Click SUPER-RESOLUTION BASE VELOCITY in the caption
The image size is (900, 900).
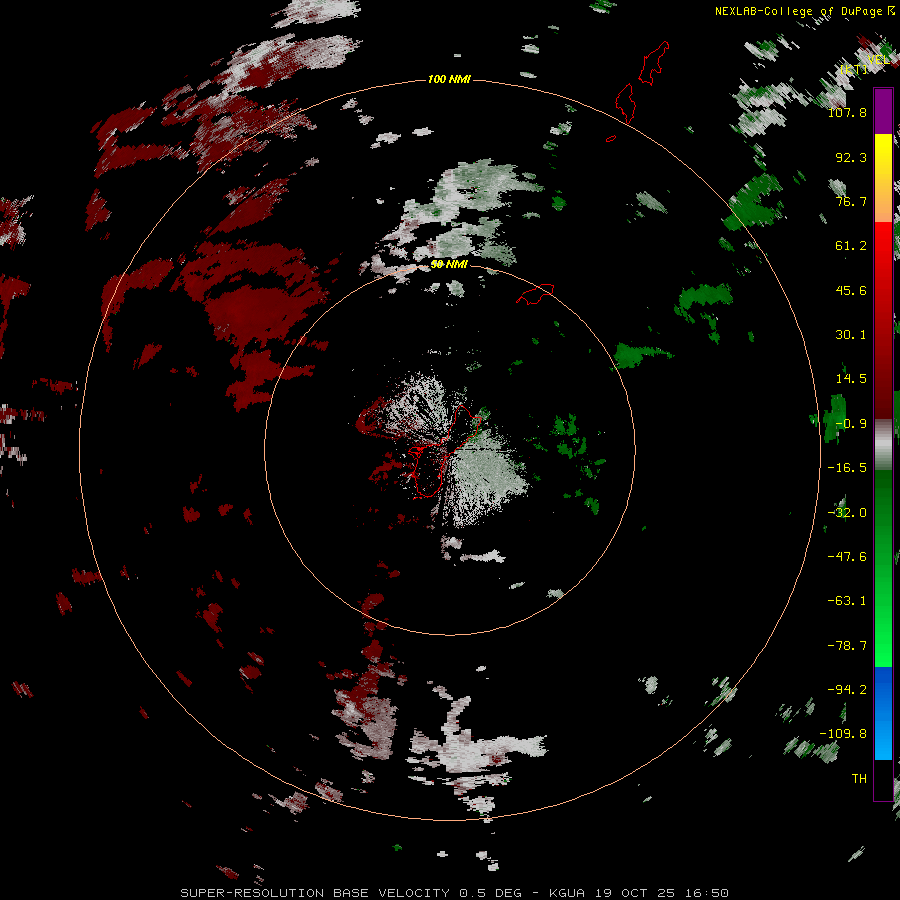coord(315,893)
